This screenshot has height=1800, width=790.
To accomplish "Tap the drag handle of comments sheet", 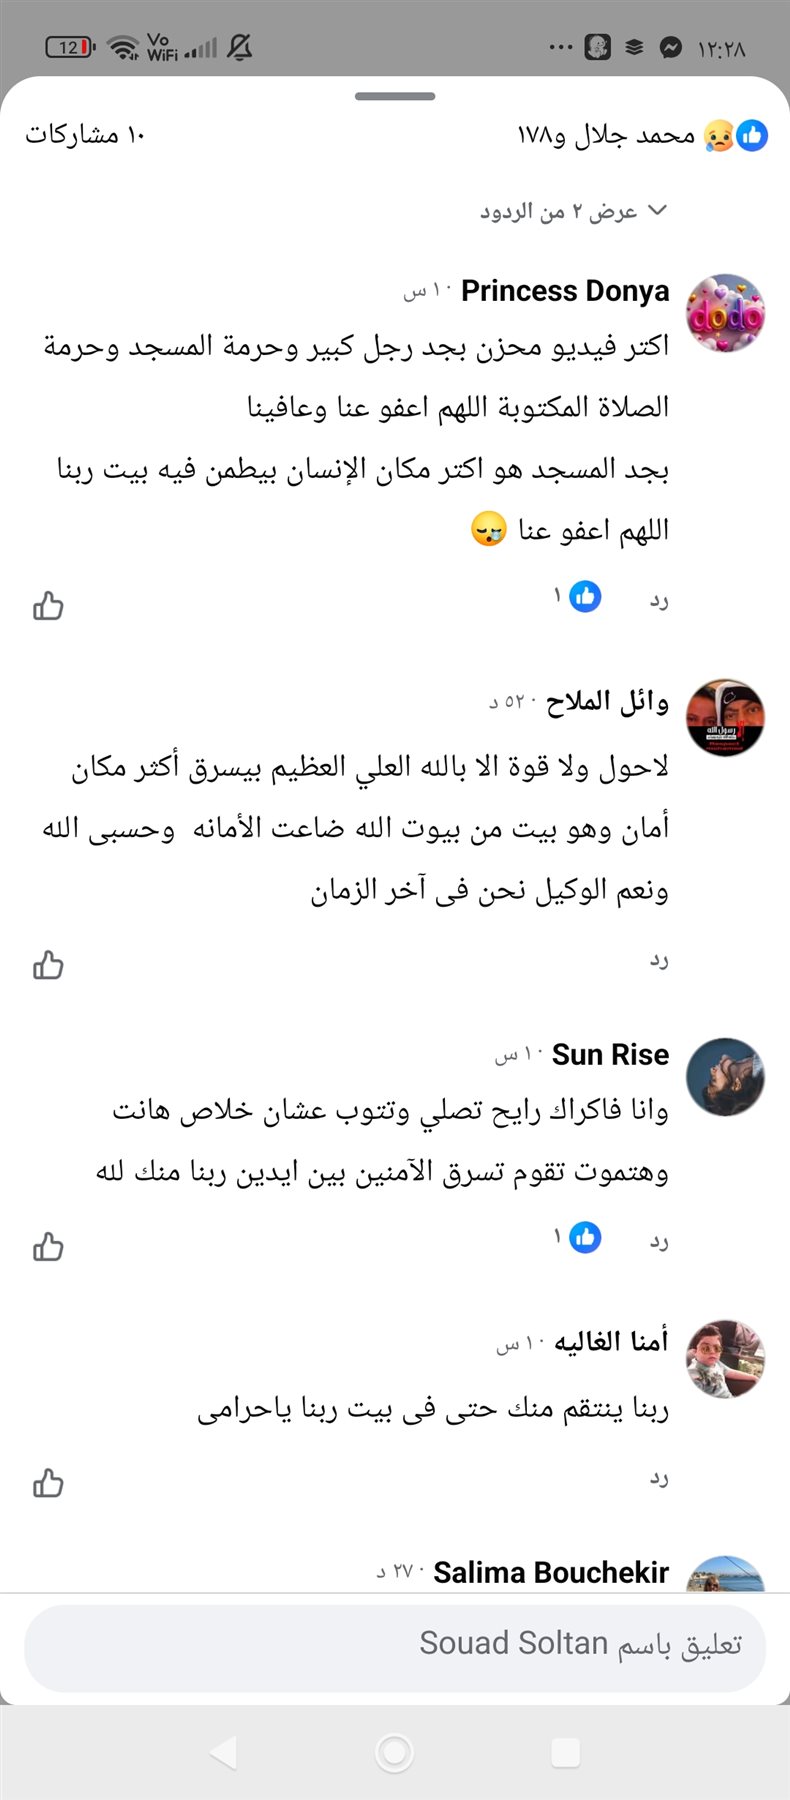I will [395, 96].
